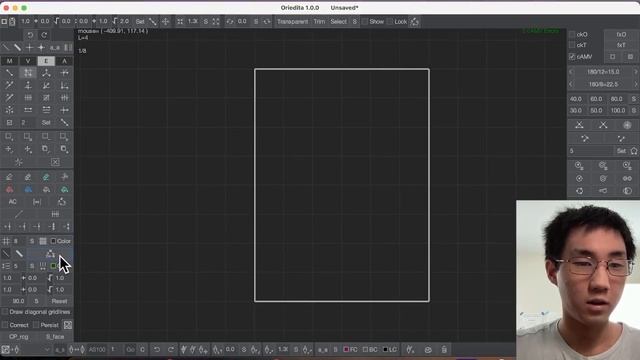Select the three-branch bisector tool

tap(46, 73)
